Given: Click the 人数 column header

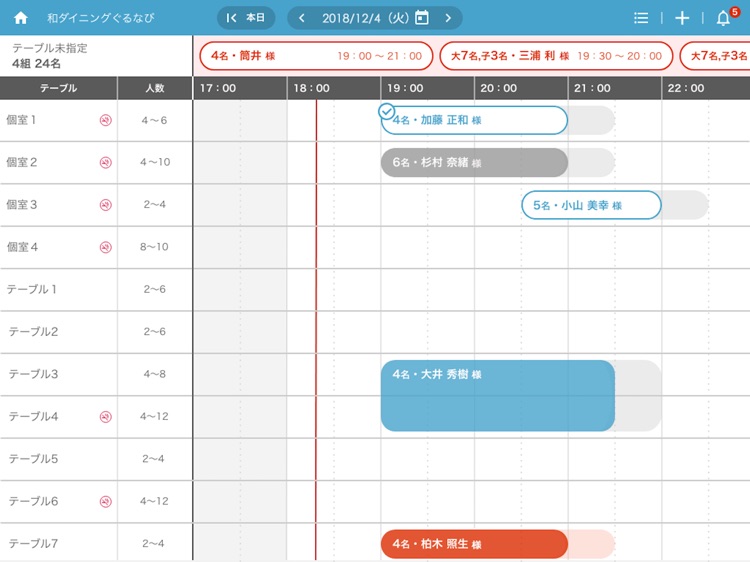Looking at the screenshot, I should pyautogui.click(x=154, y=88).
